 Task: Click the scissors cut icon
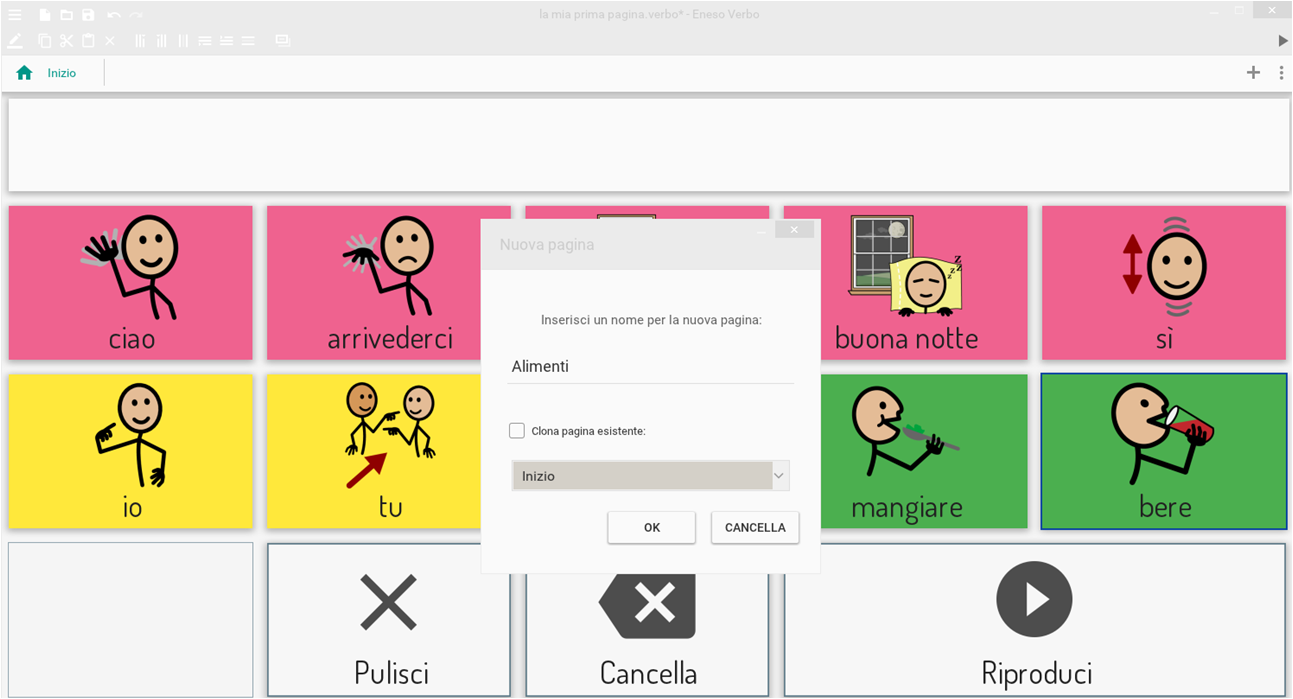[66, 41]
